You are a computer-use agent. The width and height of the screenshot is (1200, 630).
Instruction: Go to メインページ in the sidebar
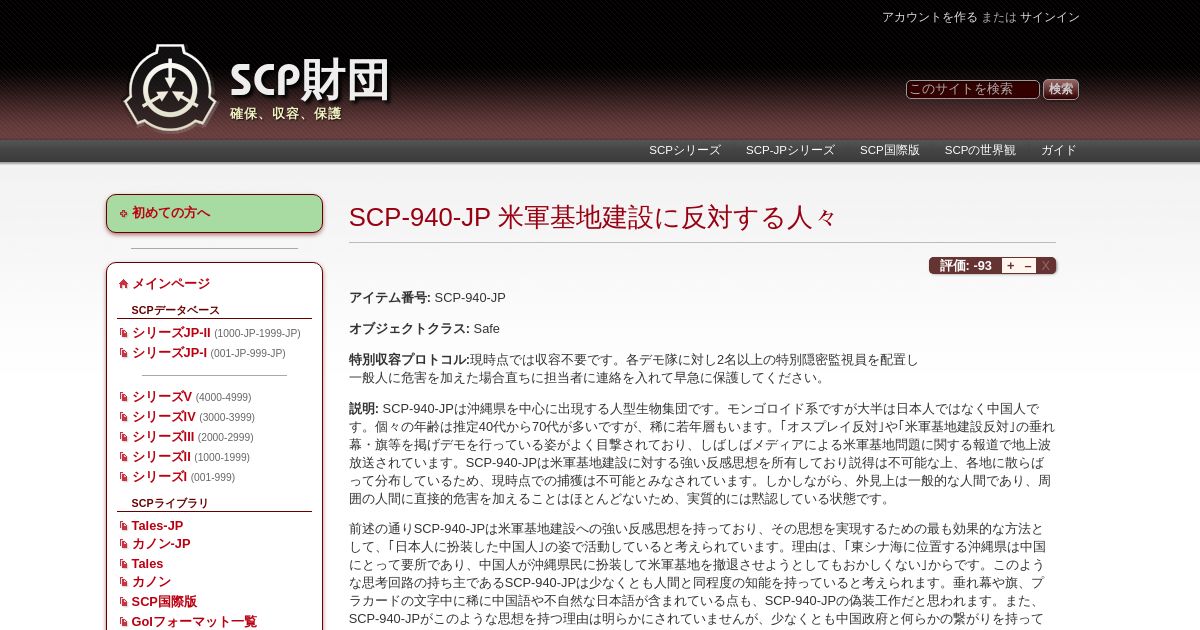pyautogui.click(x=171, y=284)
